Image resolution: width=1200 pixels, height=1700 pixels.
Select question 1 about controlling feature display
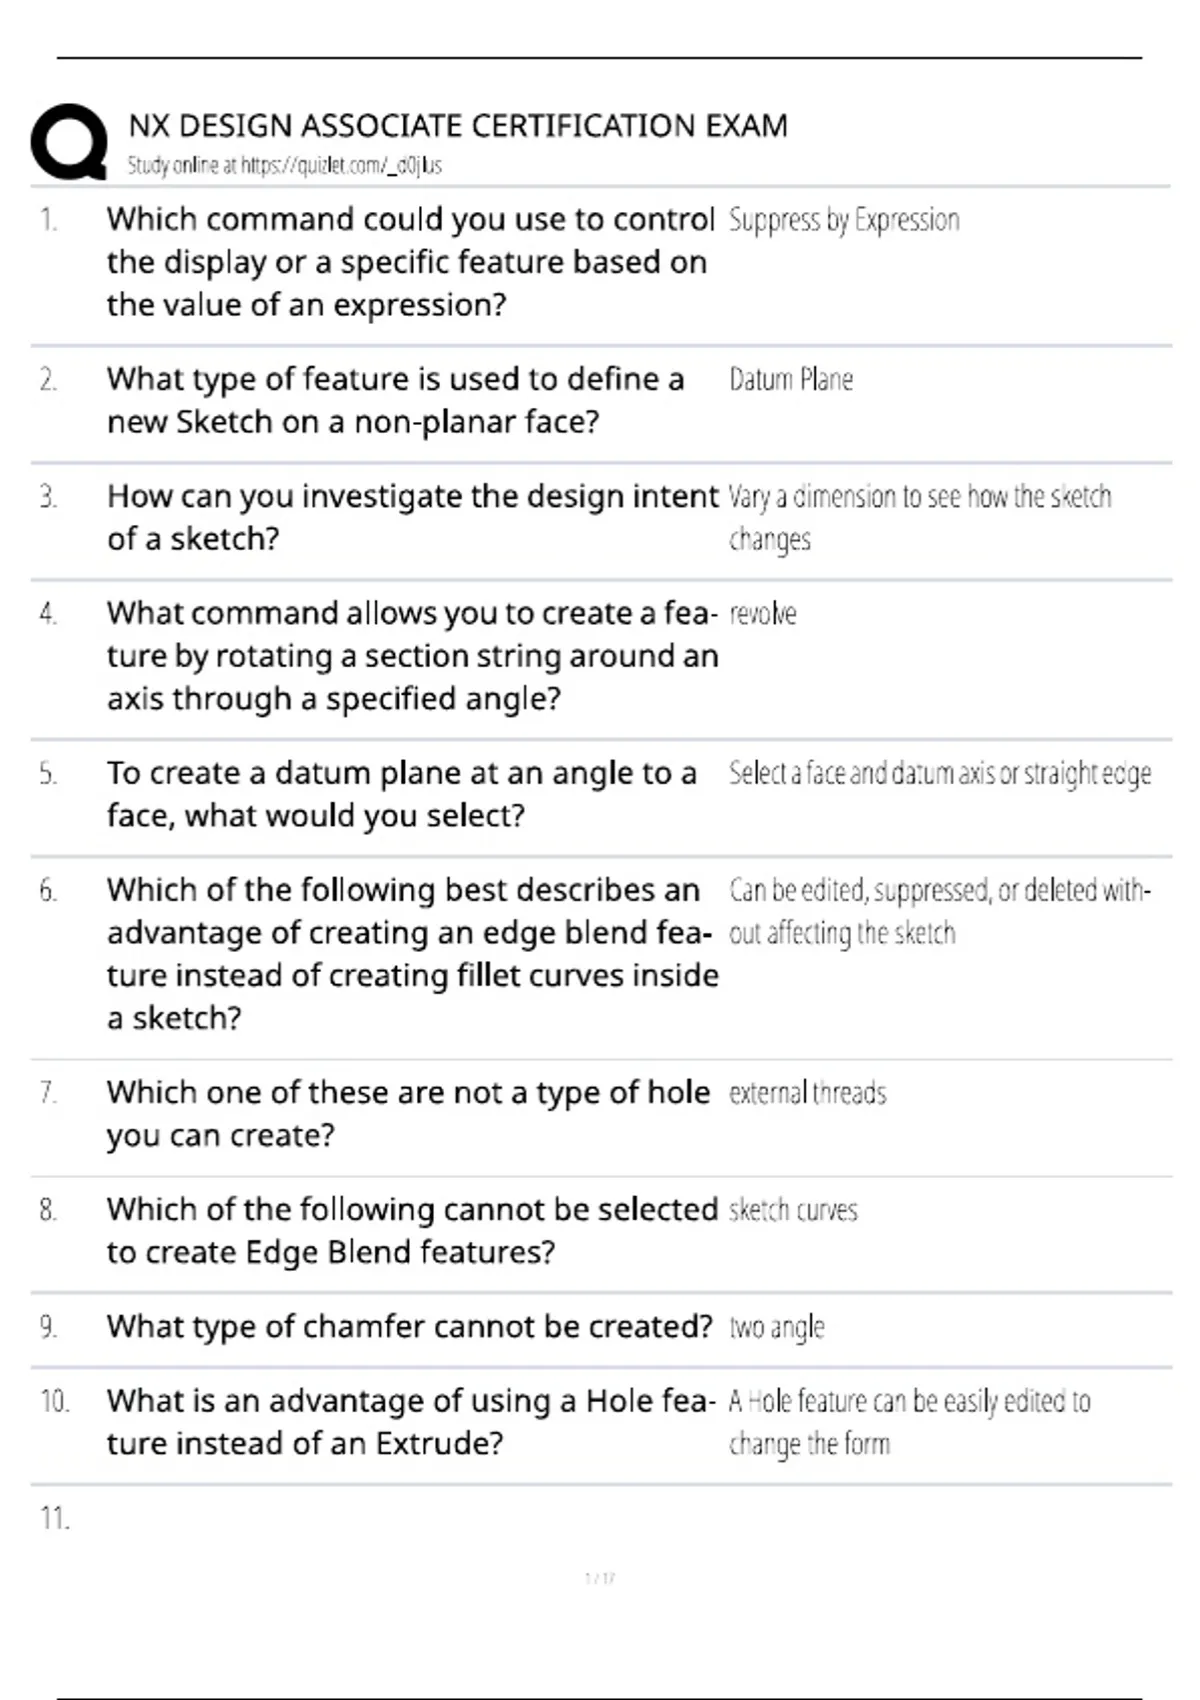(x=411, y=262)
